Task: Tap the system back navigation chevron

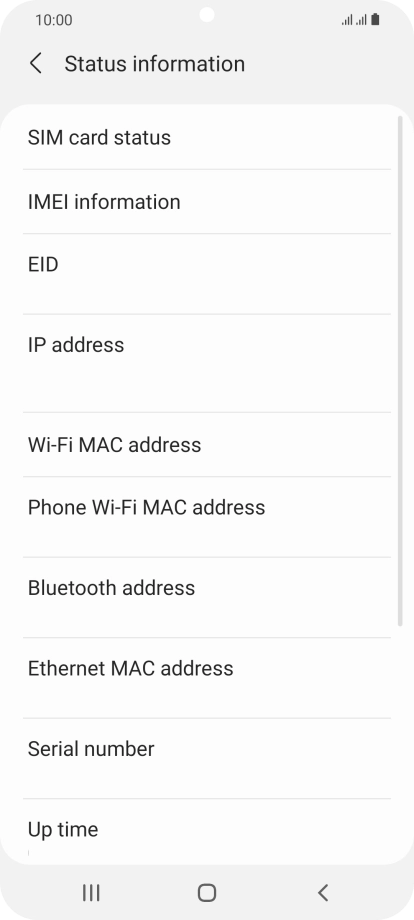Action: tap(323, 892)
